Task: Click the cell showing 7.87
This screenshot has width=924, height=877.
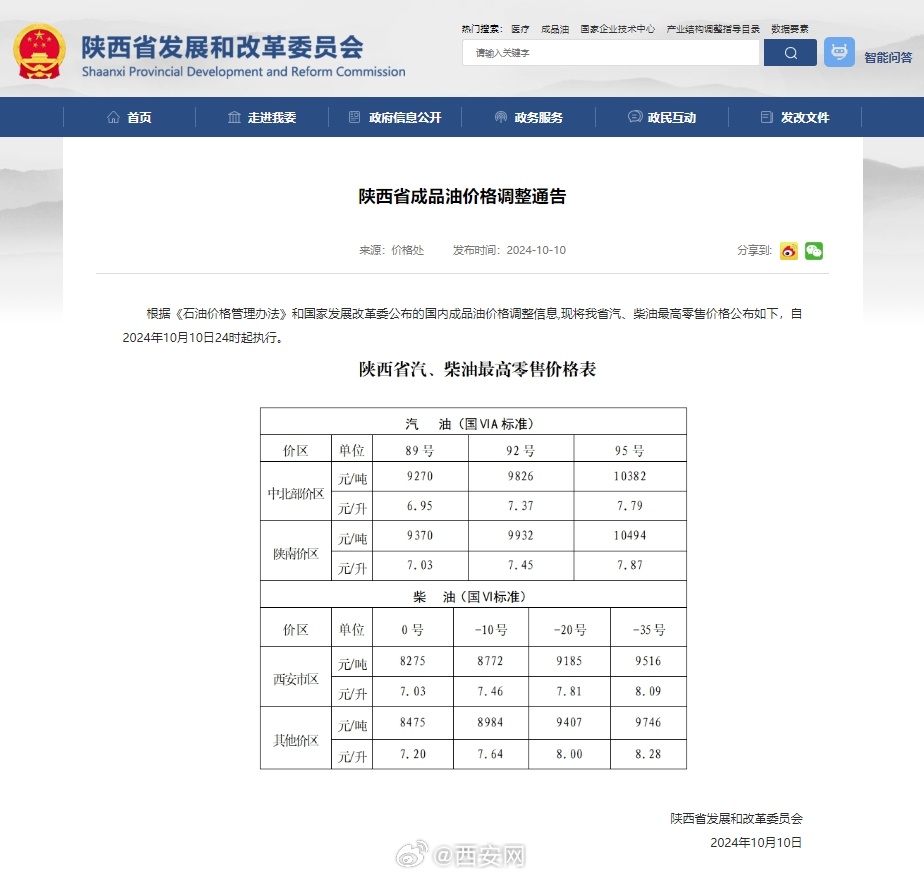Action: [630, 565]
